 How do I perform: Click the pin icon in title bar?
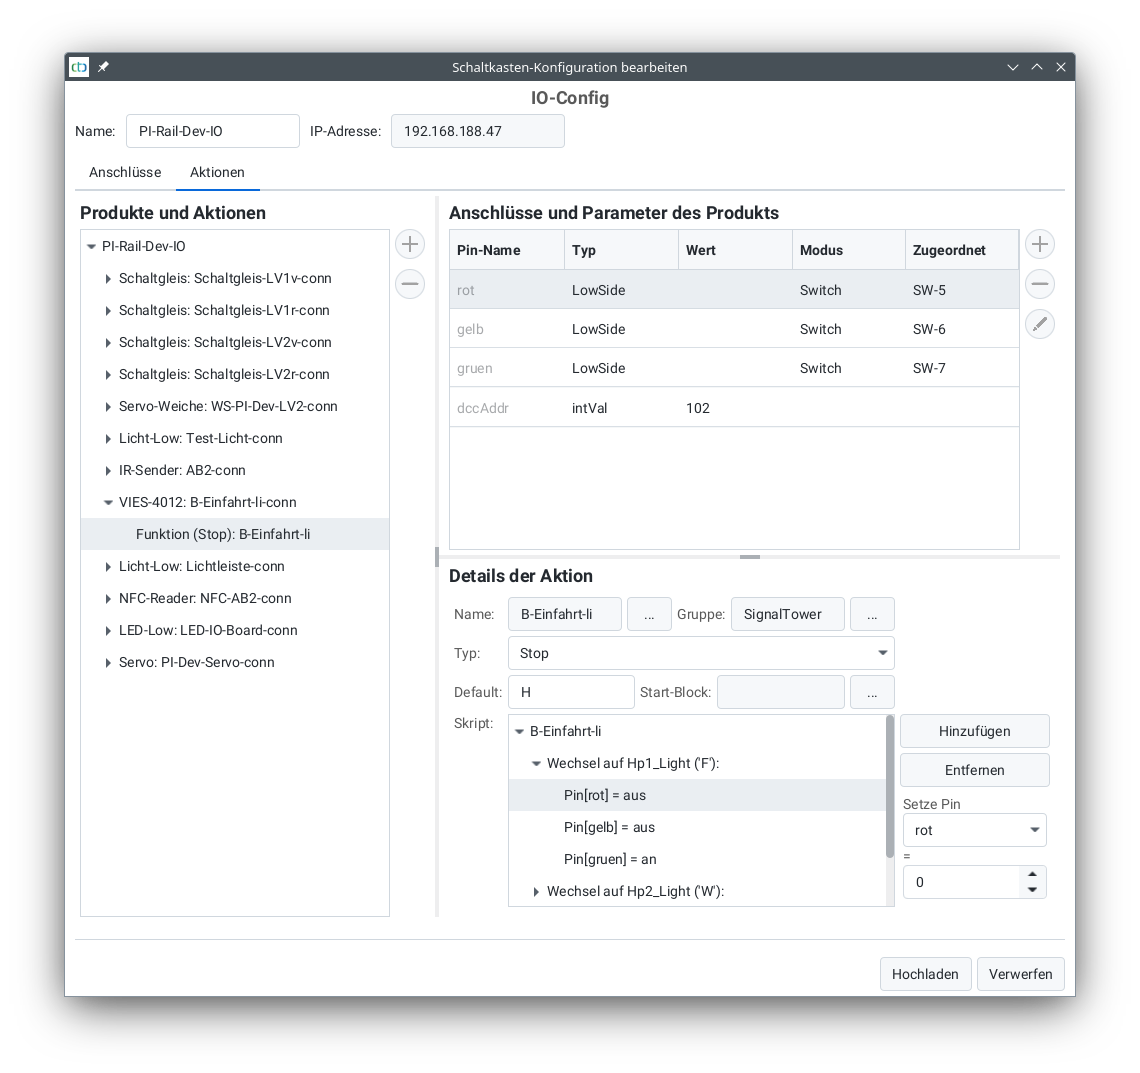pos(103,67)
